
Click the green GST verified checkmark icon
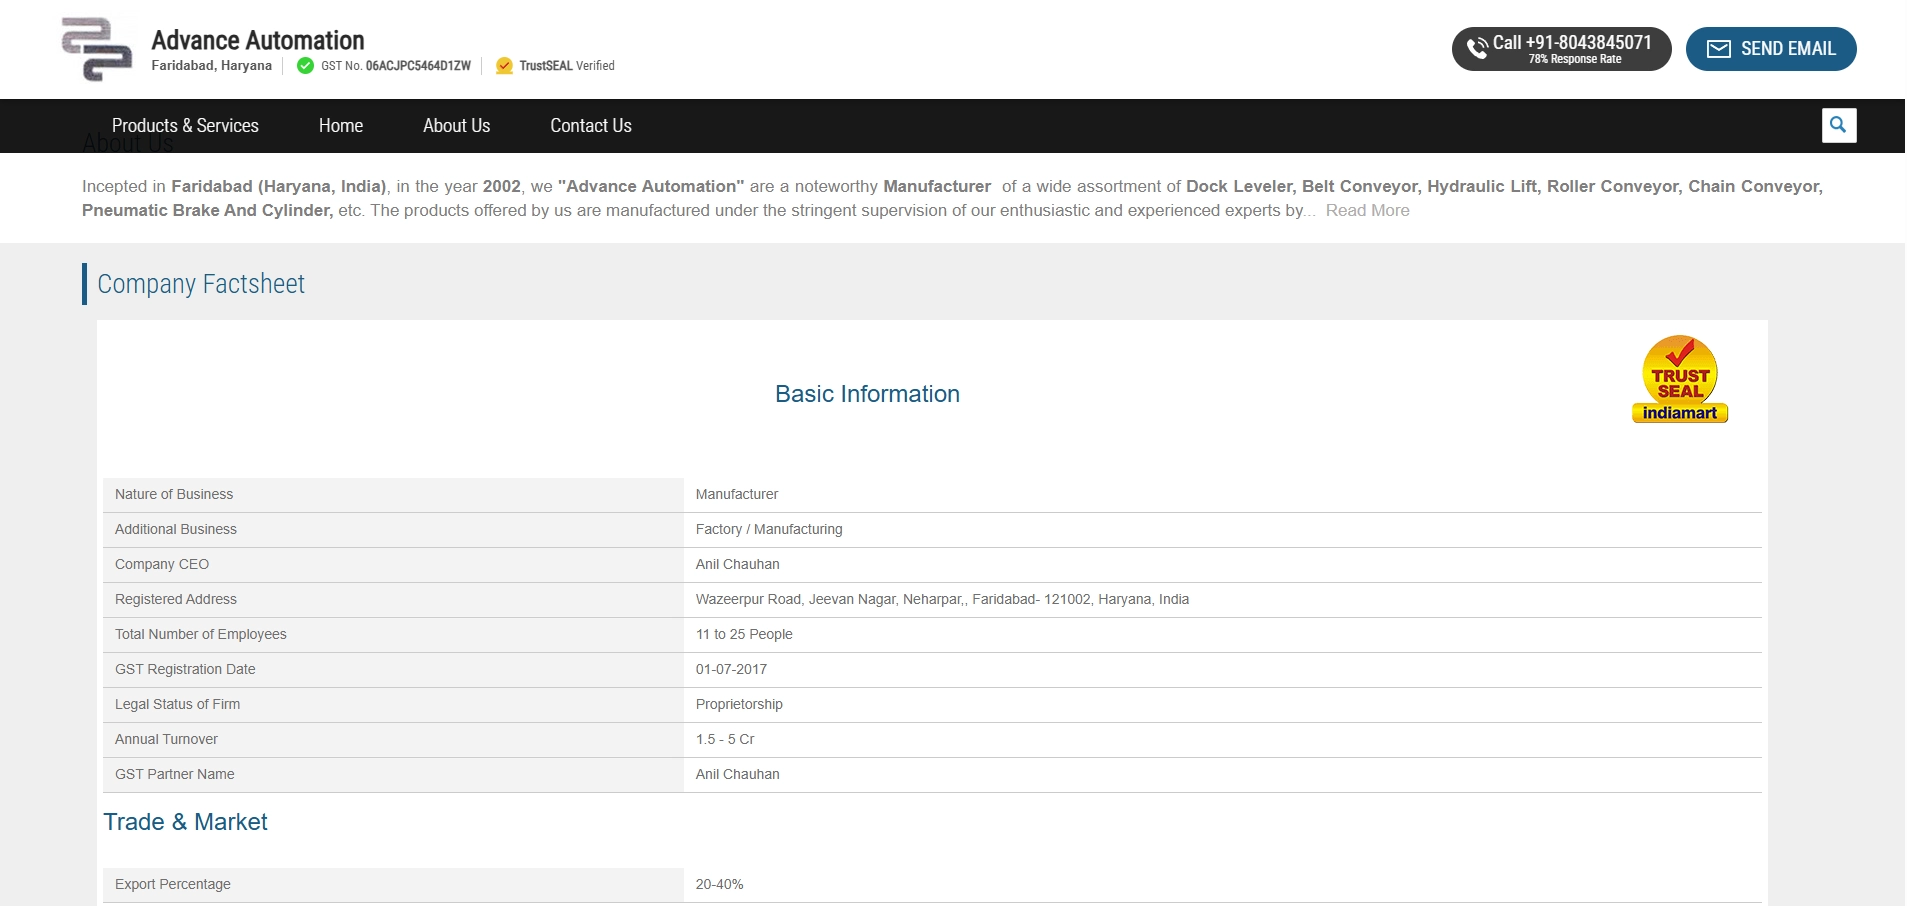point(306,66)
